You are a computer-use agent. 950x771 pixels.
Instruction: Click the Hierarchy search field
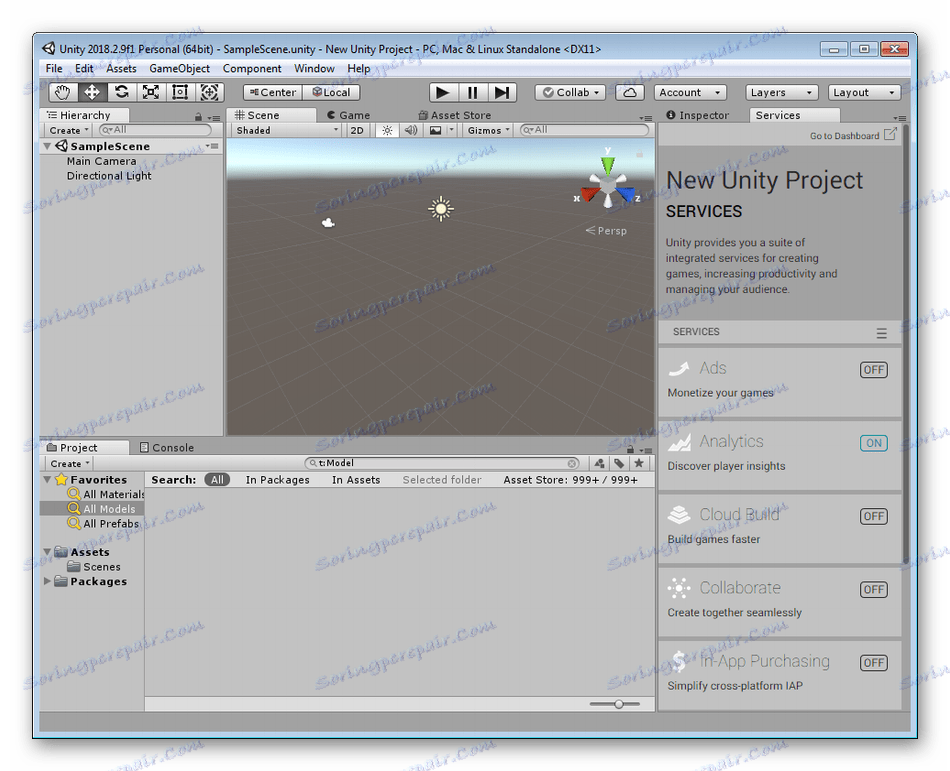click(155, 130)
